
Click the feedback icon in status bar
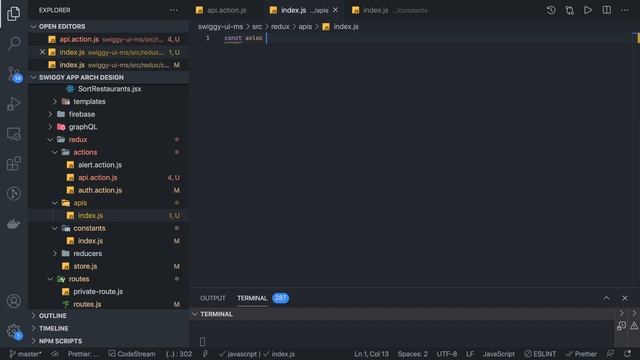[x=610, y=354]
